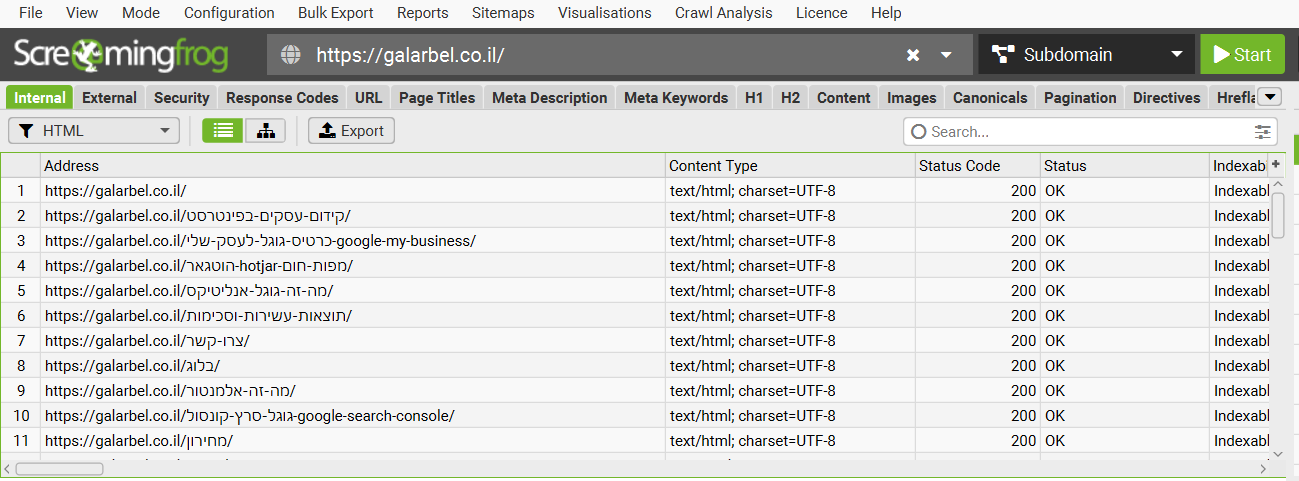Switch to the Security tab
1299x481 pixels.
click(182, 98)
